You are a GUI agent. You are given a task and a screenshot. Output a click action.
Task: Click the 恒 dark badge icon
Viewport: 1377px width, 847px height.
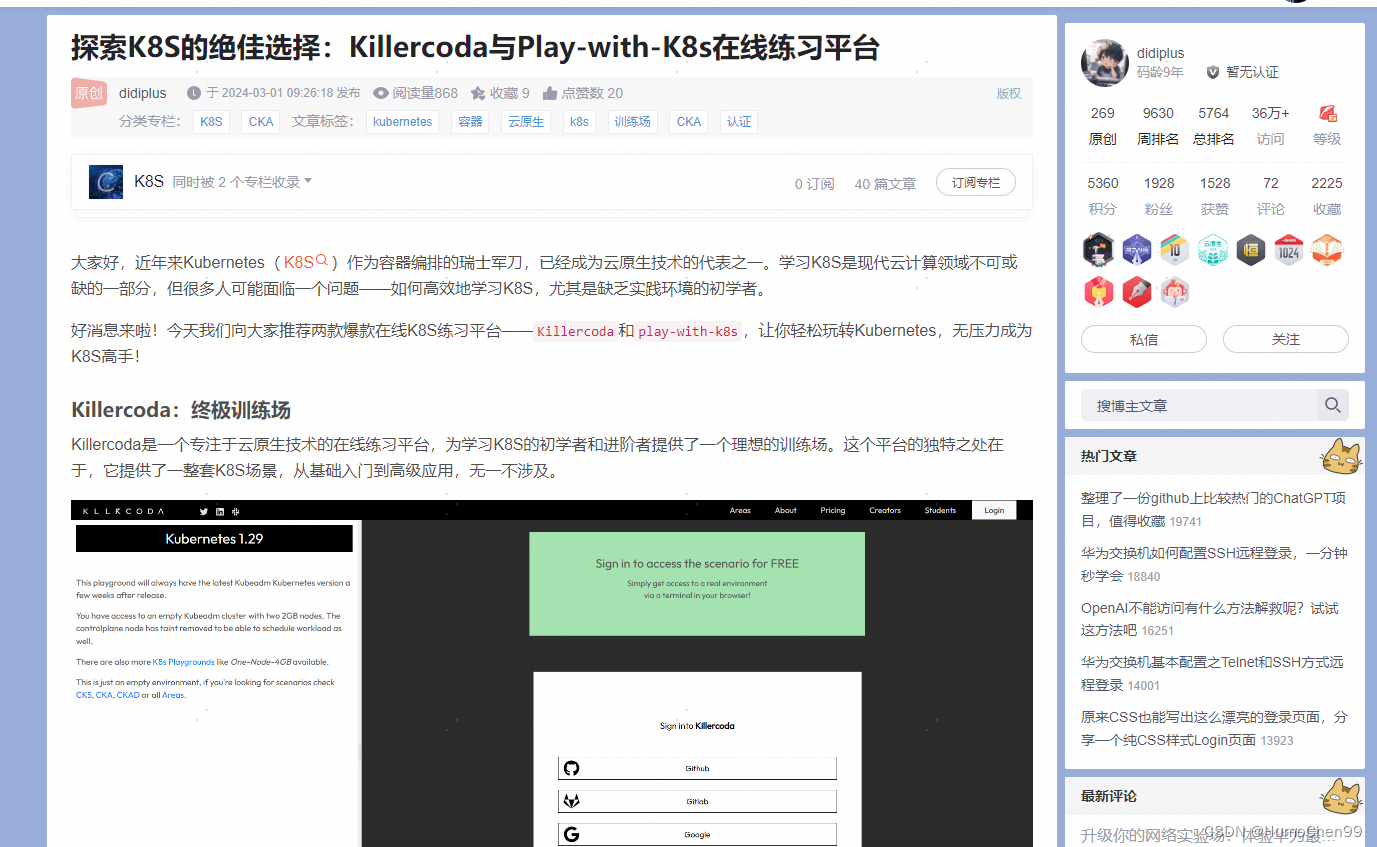click(1250, 250)
